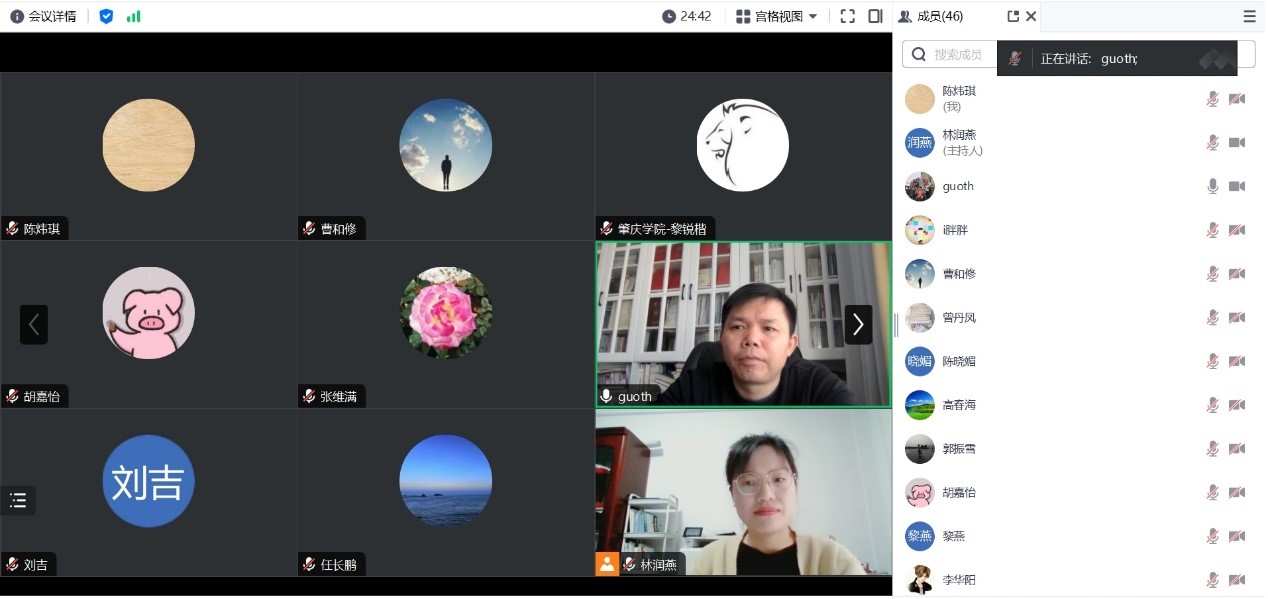1268x599 pixels.
Task: Check the green network signal icon
Action: coord(133,16)
